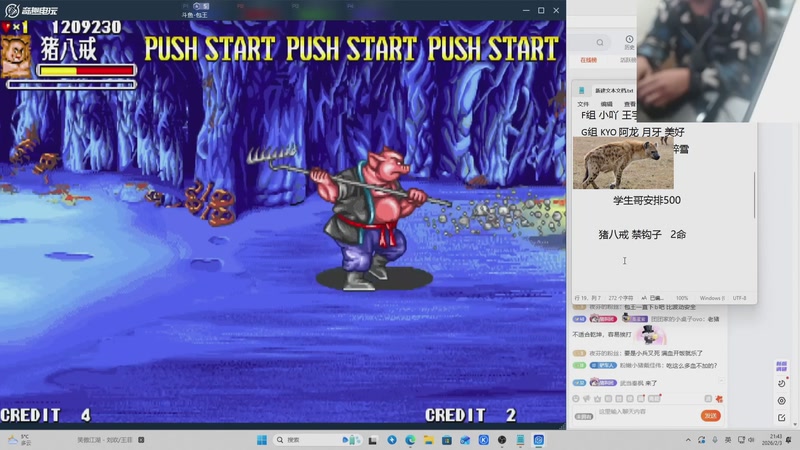This screenshot has height=450, width=800.
Task: Open the UTF-8 encoding selector in Notepad
Action: 739,298
